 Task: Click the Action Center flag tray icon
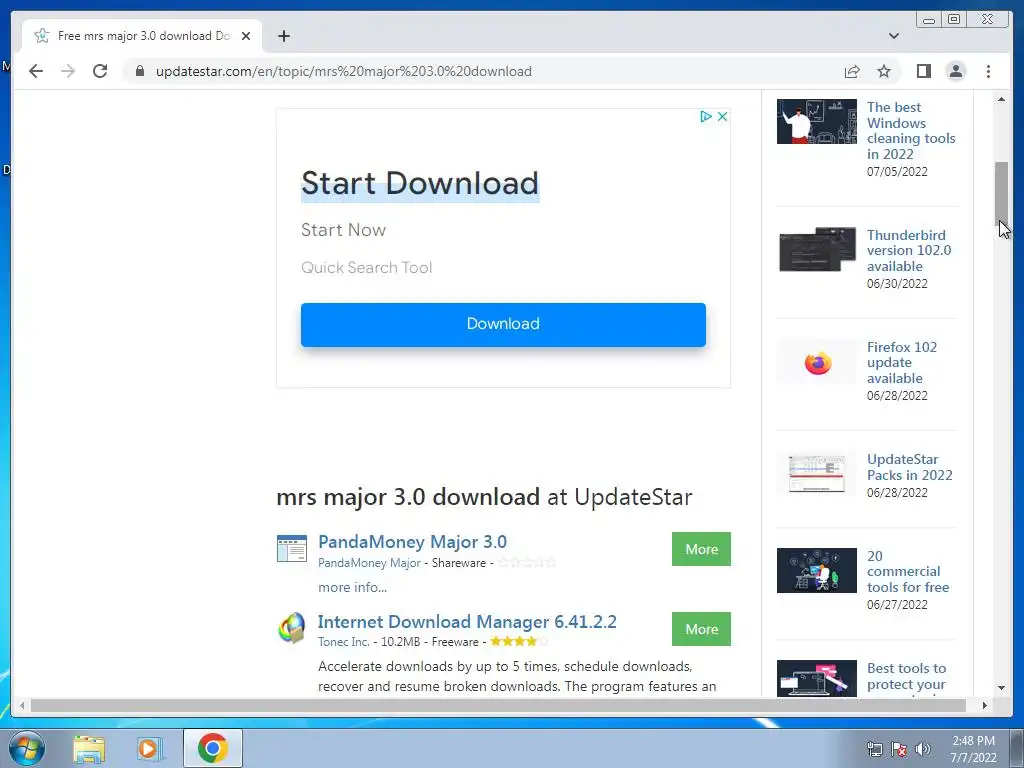(899, 749)
